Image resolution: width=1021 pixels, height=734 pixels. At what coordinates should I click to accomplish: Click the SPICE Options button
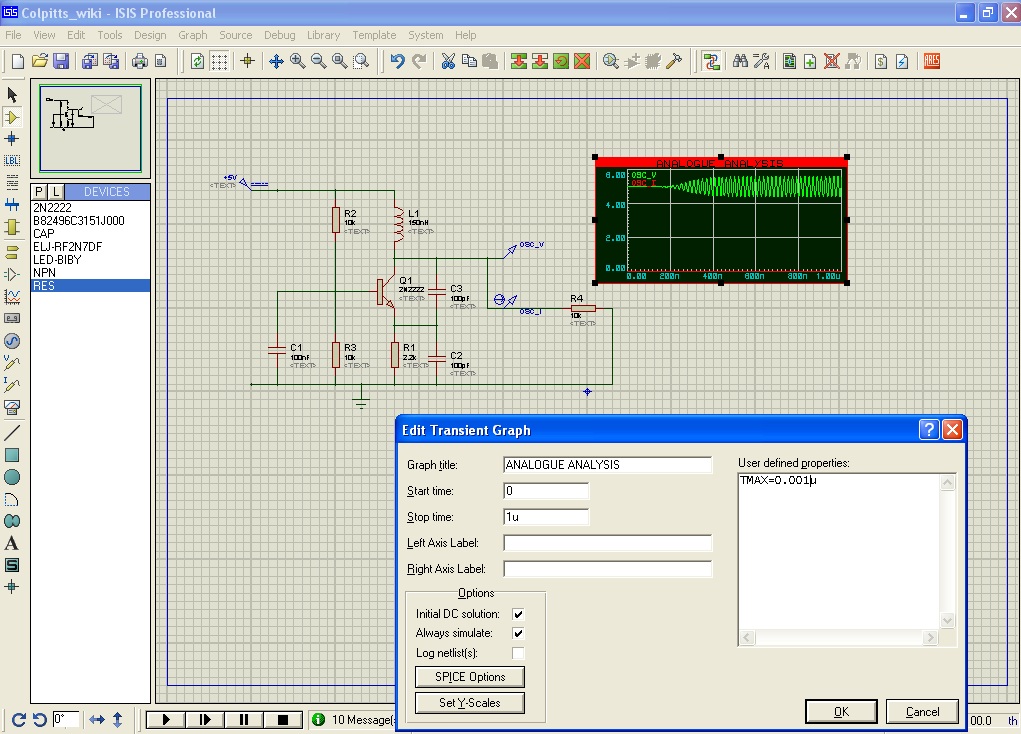point(470,677)
